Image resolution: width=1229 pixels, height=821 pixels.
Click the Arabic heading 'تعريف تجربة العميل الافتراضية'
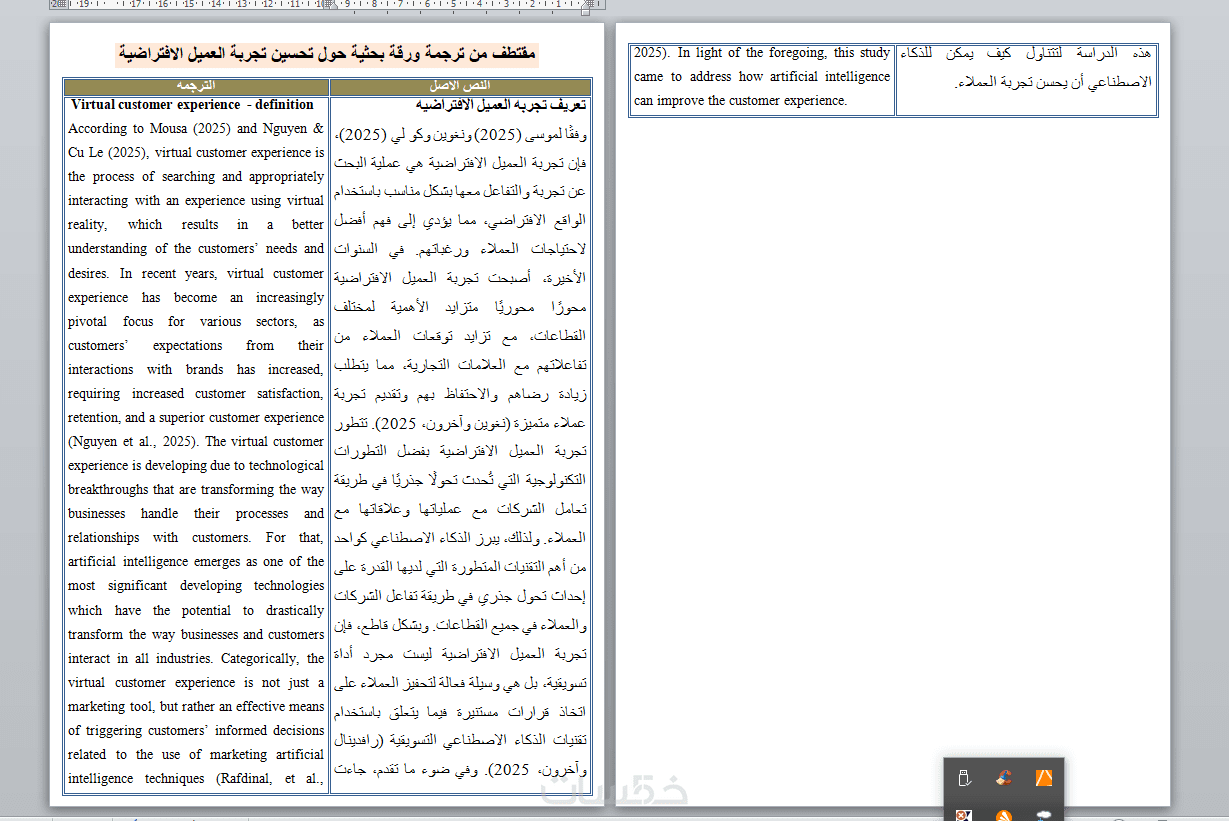click(x=502, y=104)
